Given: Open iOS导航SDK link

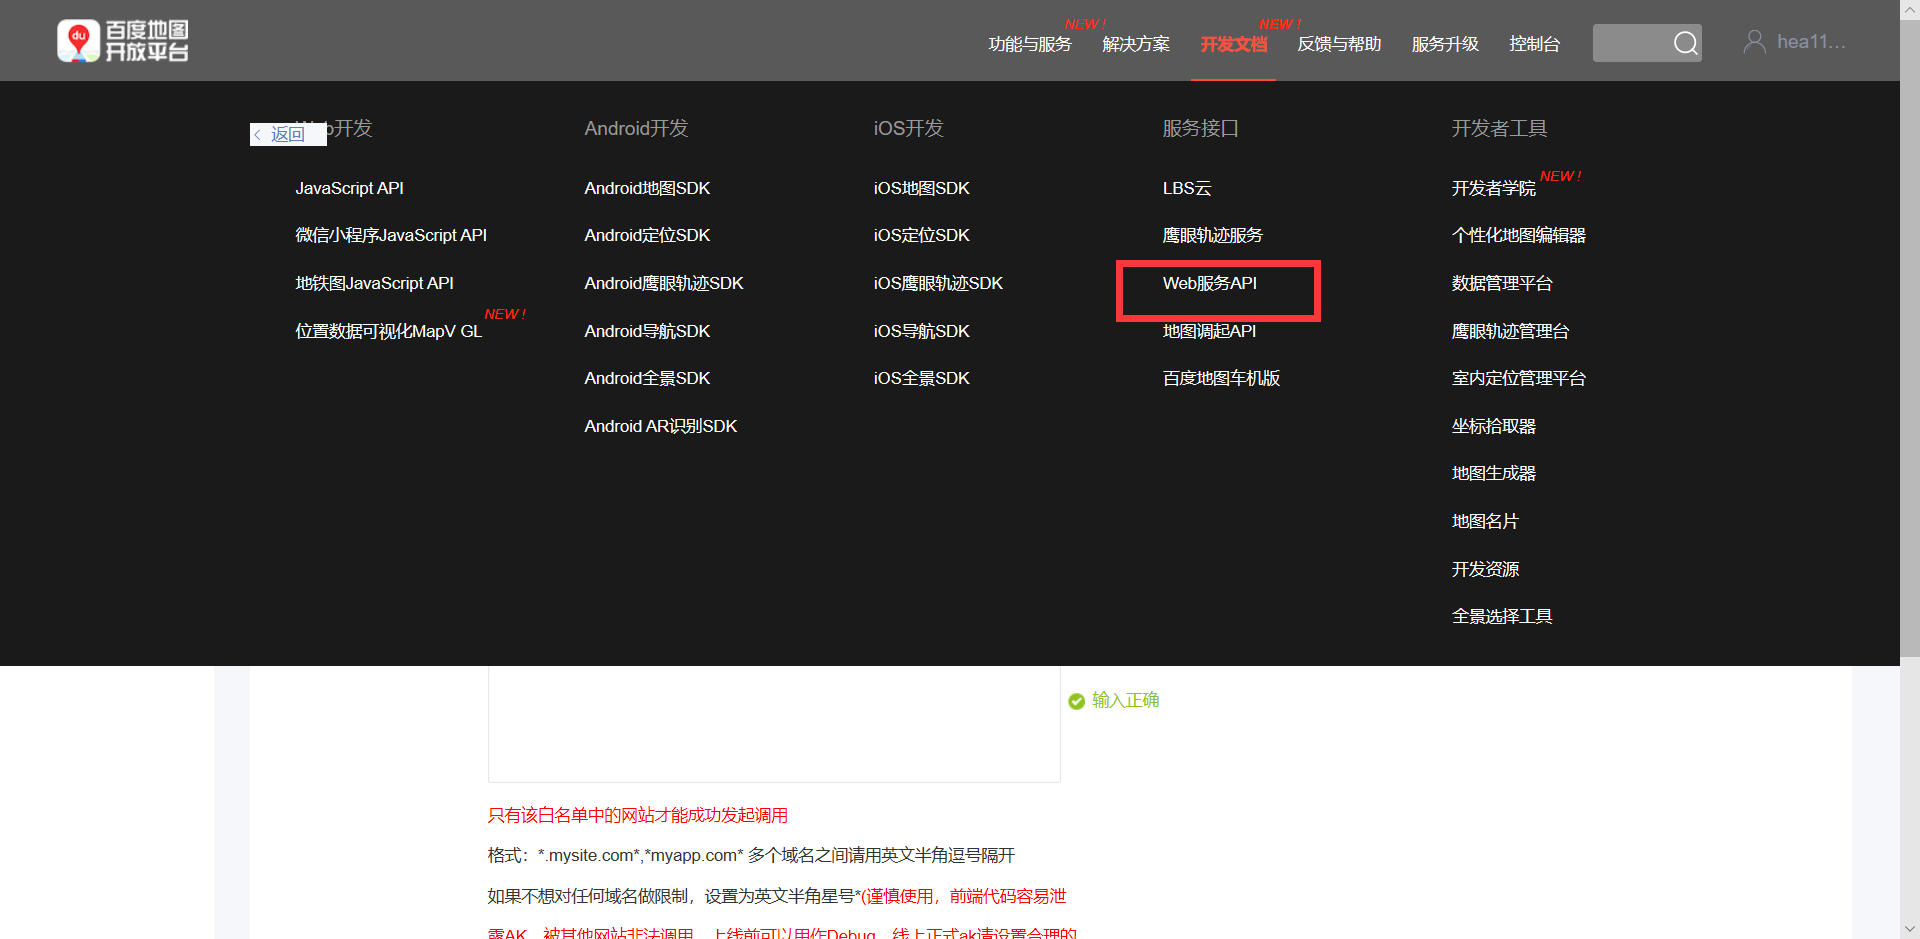Looking at the screenshot, I should tap(921, 331).
